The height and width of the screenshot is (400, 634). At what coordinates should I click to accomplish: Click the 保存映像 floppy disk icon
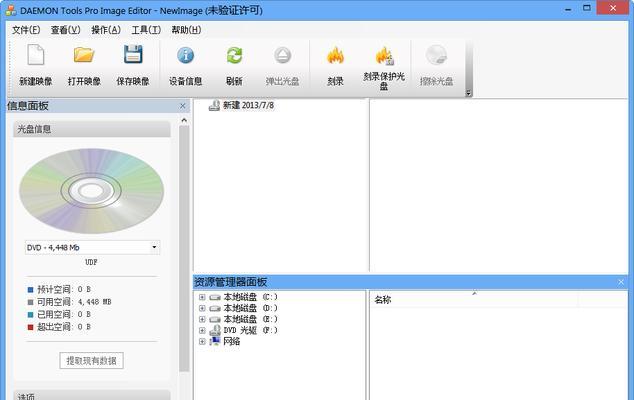click(x=133, y=55)
